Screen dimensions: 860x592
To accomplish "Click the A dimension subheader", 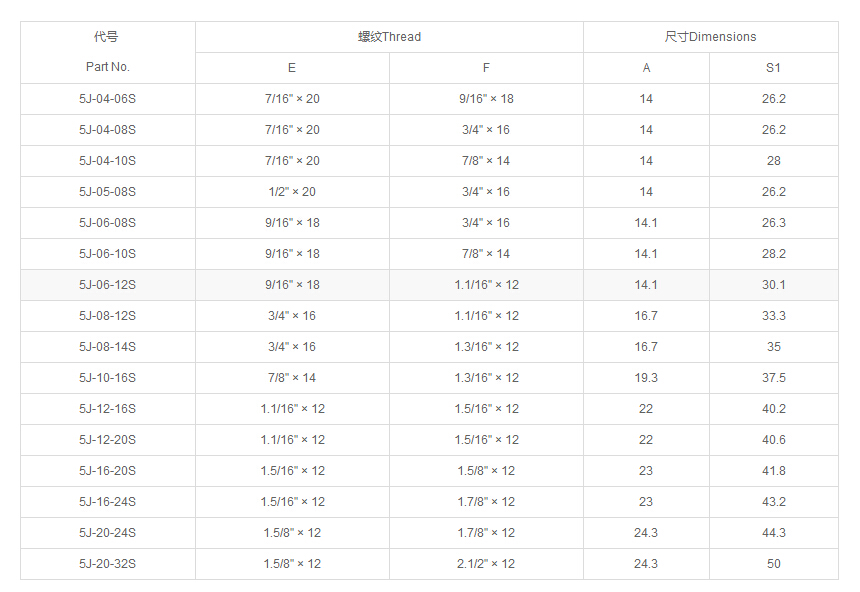I will click(x=646, y=68).
